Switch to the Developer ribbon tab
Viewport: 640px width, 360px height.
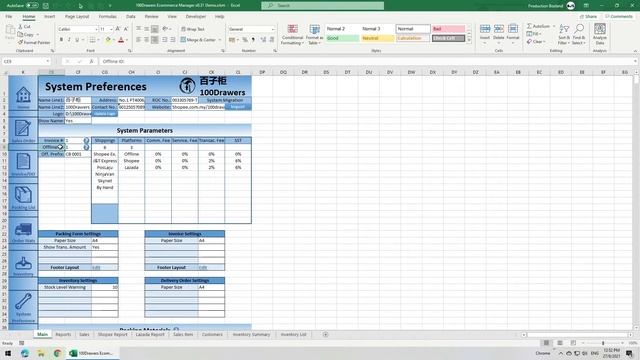pyautogui.click(x=196, y=16)
